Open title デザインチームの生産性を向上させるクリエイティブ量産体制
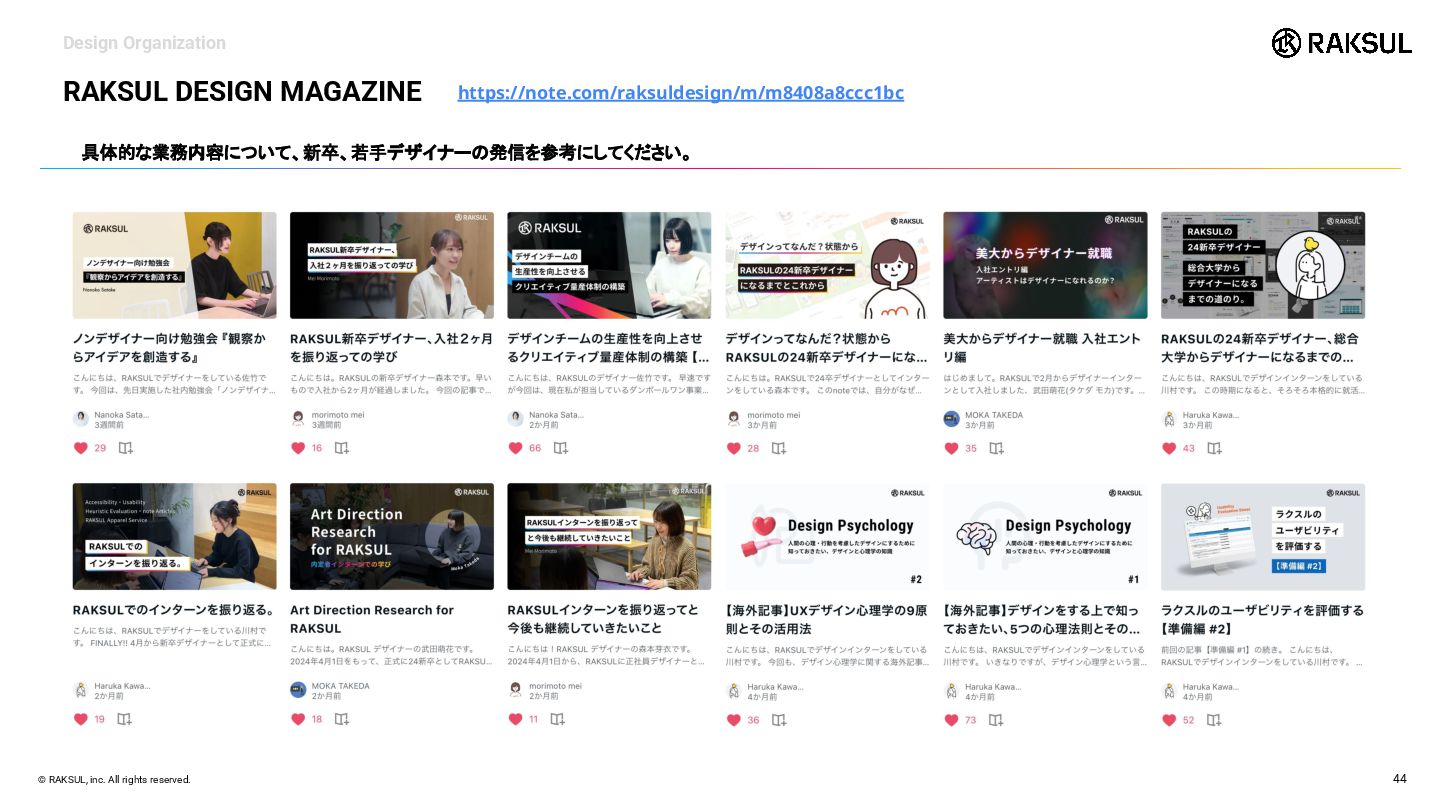Screen dimensions: 1440x810 608,348
